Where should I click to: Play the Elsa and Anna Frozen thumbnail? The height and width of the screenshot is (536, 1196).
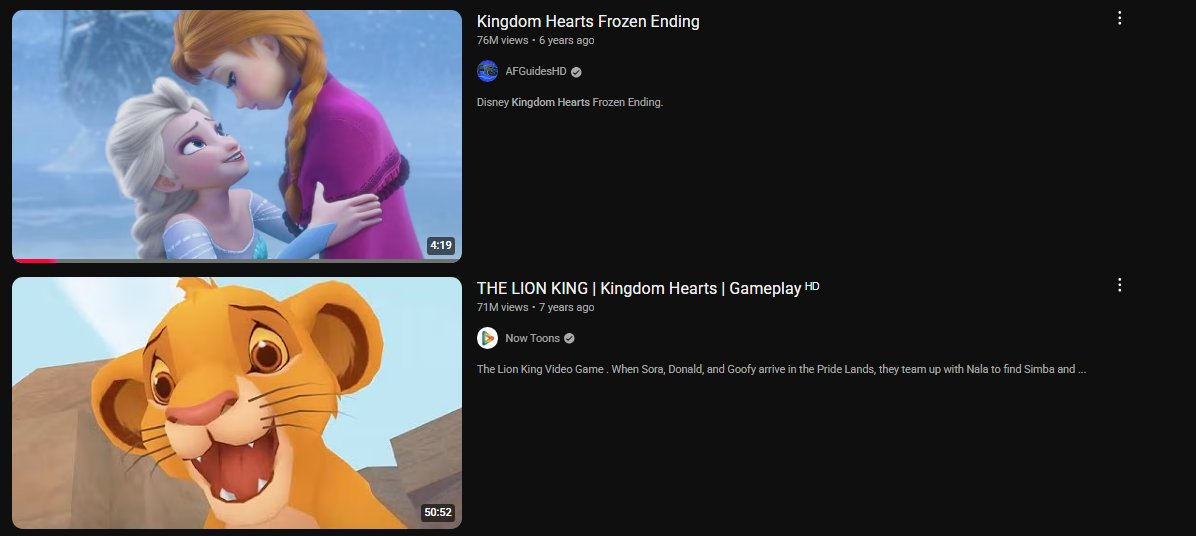coord(237,135)
